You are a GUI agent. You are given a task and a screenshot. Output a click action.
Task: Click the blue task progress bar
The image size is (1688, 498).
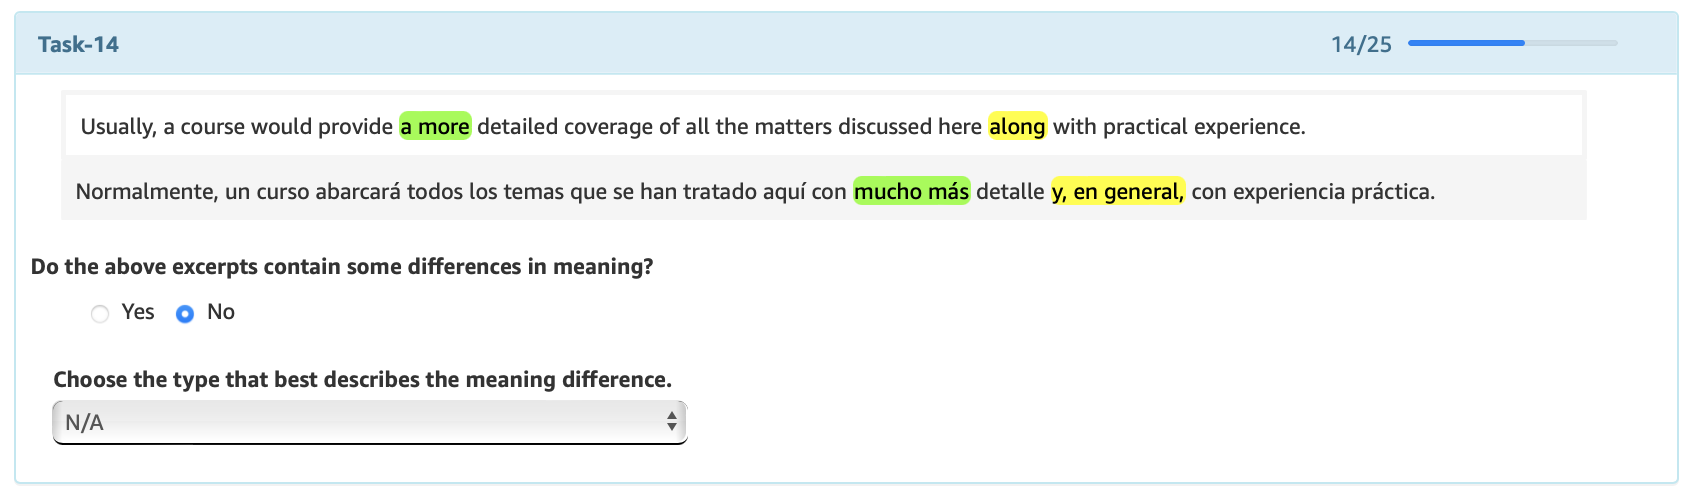click(x=1512, y=43)
